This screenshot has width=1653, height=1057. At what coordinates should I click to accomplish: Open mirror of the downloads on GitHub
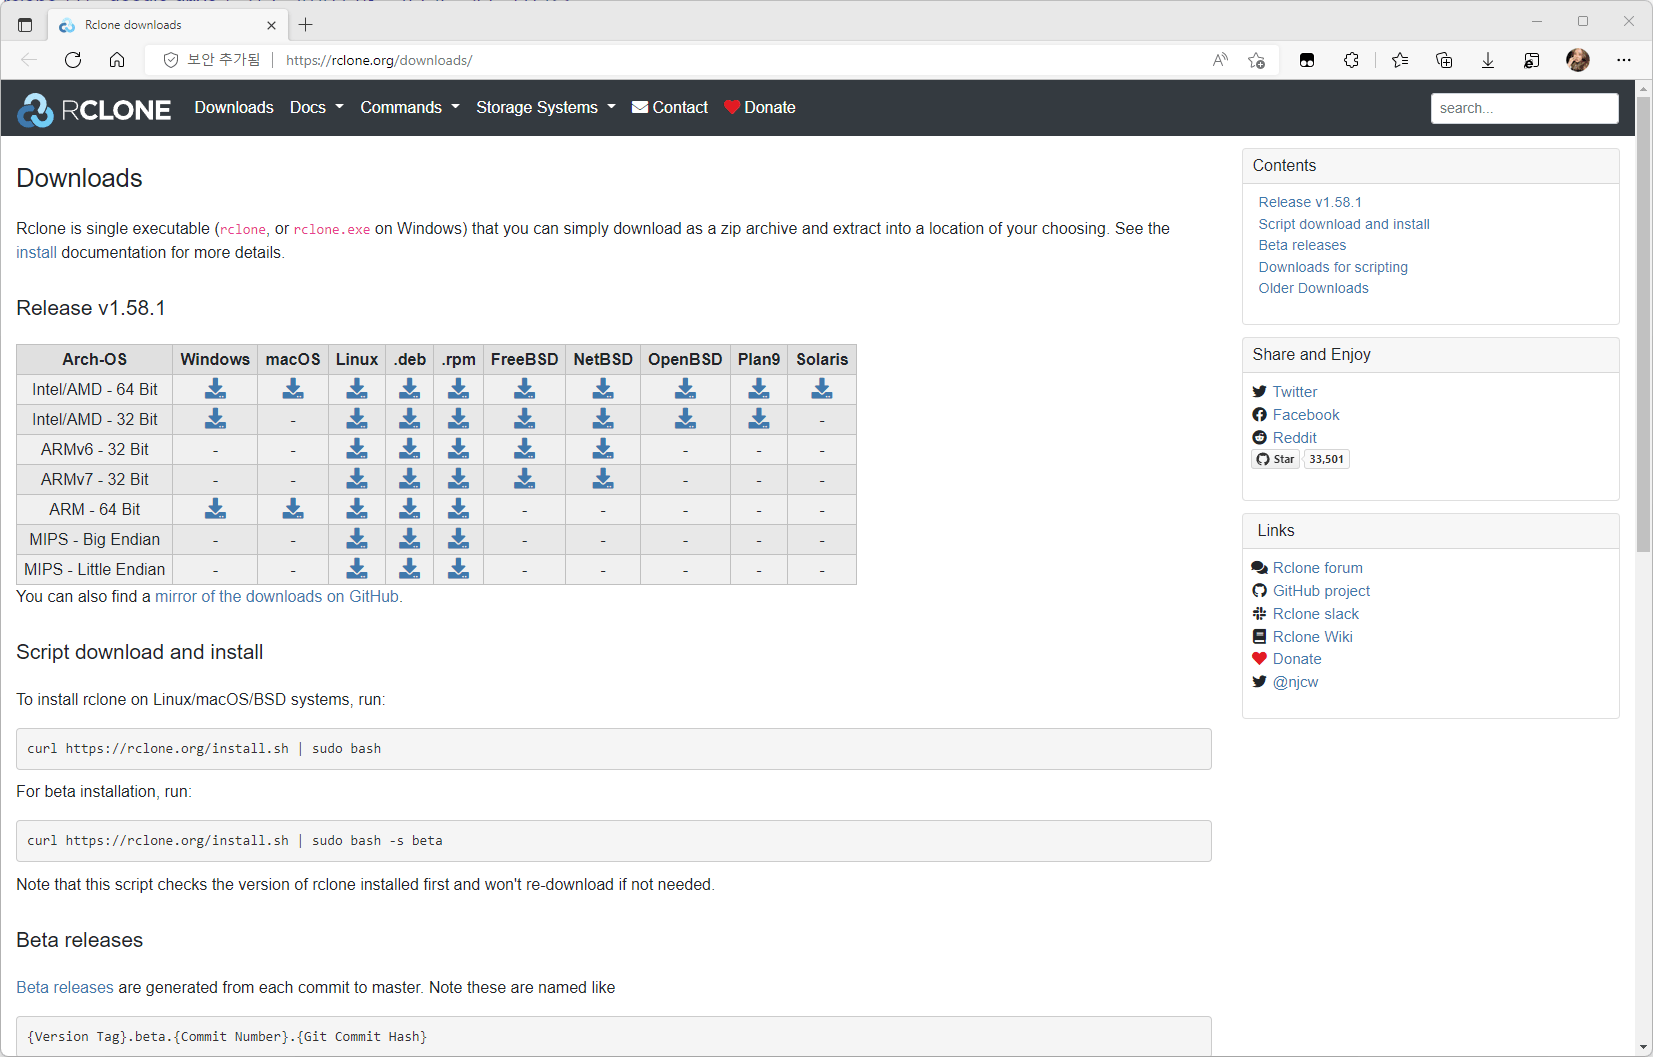(277, 597)
